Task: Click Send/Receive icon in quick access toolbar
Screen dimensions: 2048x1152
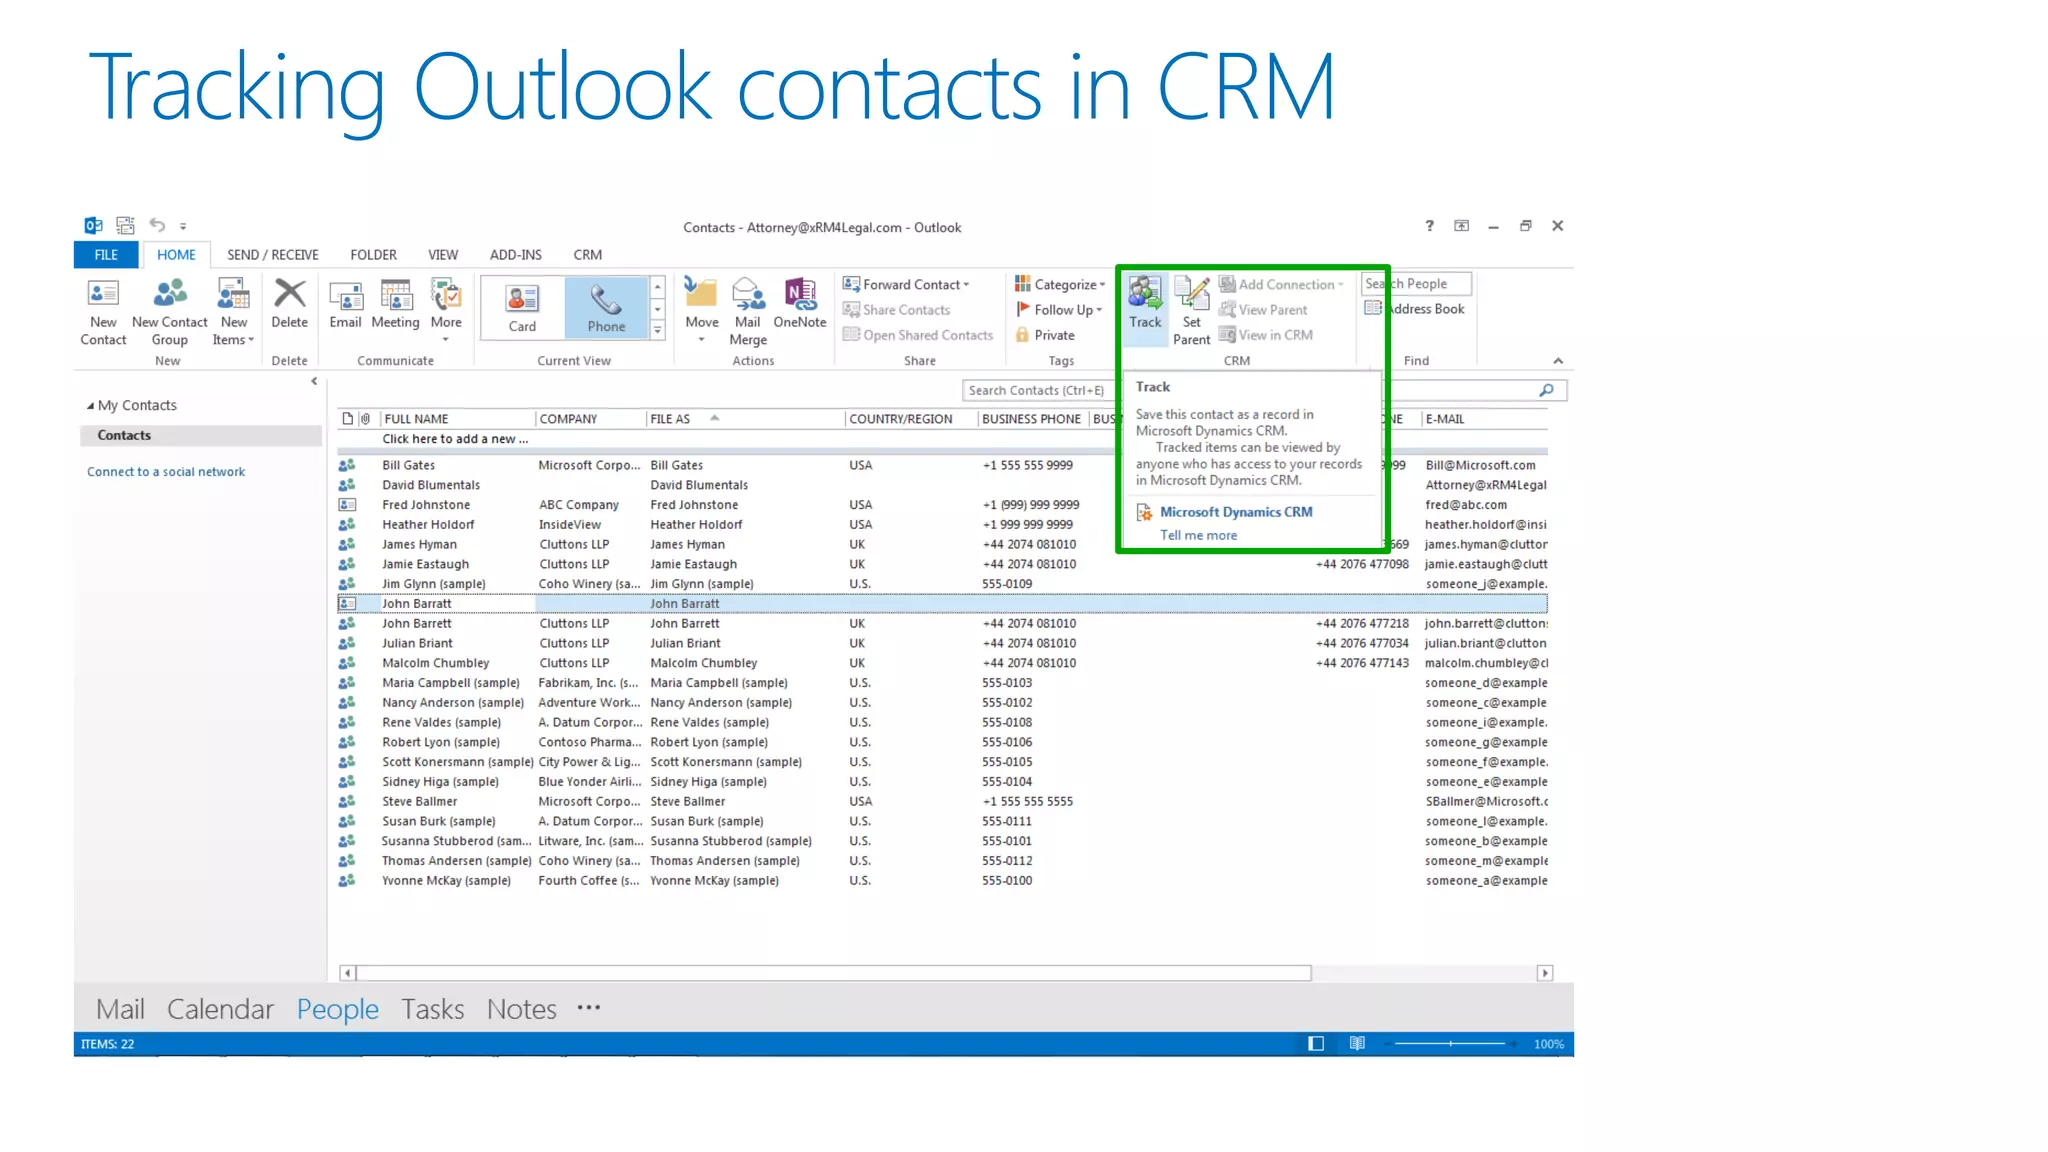Action: tap(125, 225)
